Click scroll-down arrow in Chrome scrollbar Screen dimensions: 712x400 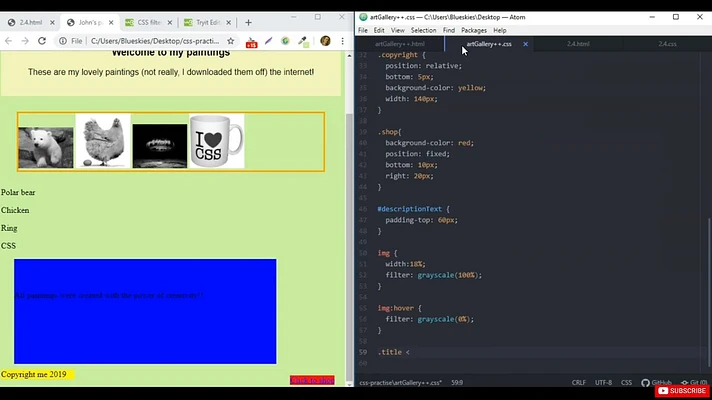[x=349, y=384]
